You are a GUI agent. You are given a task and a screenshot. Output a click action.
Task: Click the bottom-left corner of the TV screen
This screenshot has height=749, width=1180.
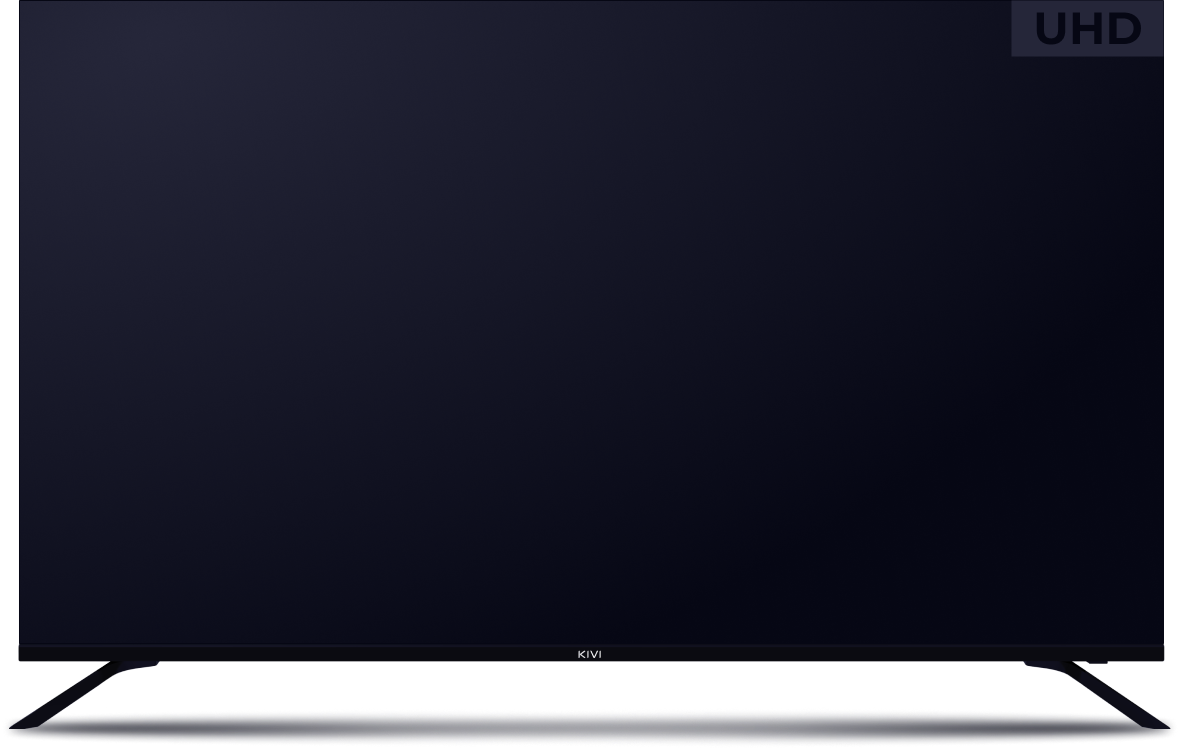coord(22,642)
